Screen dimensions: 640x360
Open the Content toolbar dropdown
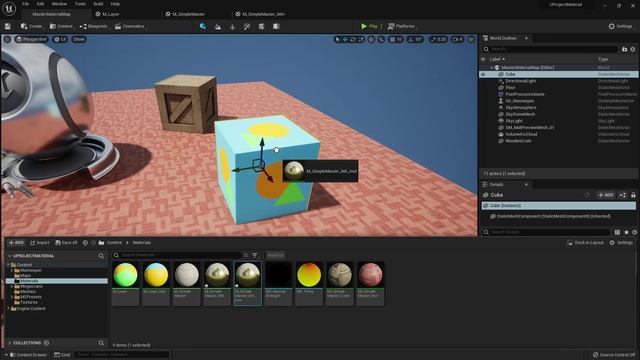61,26
